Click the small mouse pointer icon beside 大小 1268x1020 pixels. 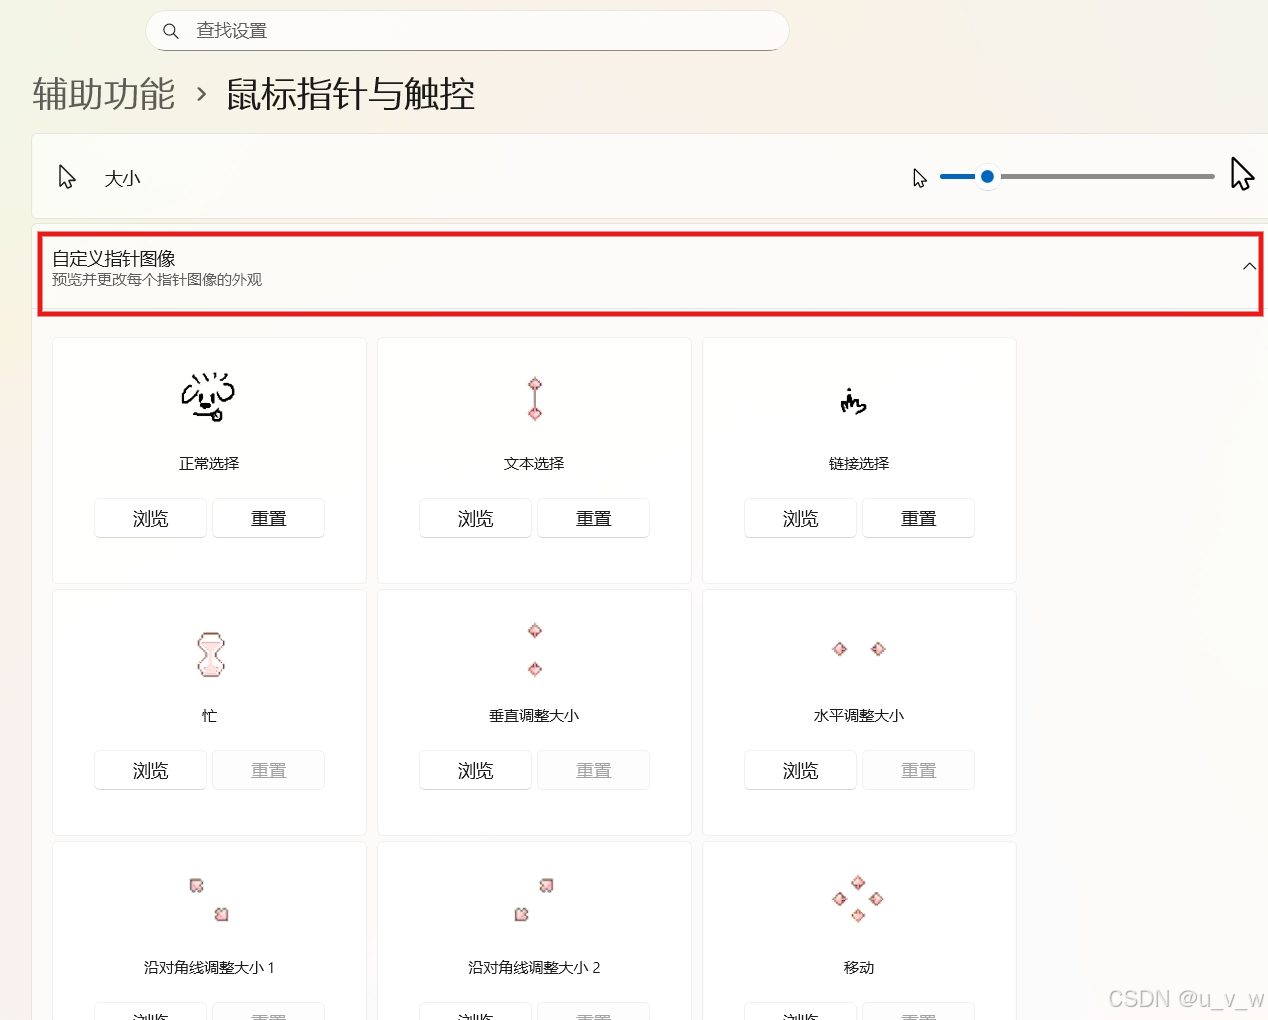(66, 176)
